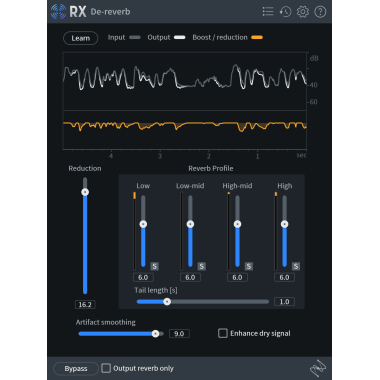Click the High-mid band value field

pos(237,277)
